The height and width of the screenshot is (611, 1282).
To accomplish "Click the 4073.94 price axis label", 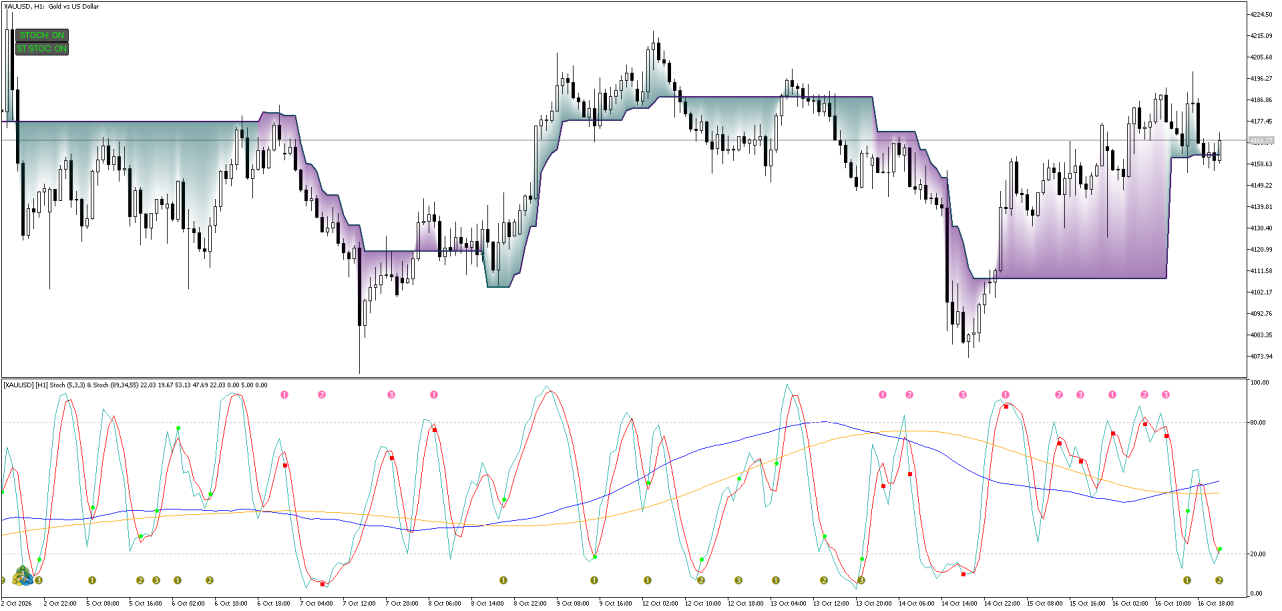I will click(1261, 356).
